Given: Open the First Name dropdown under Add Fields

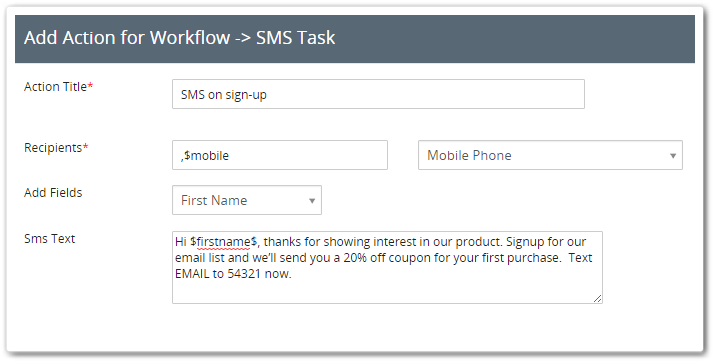Looking at the screenshot, I should (247, 200).
